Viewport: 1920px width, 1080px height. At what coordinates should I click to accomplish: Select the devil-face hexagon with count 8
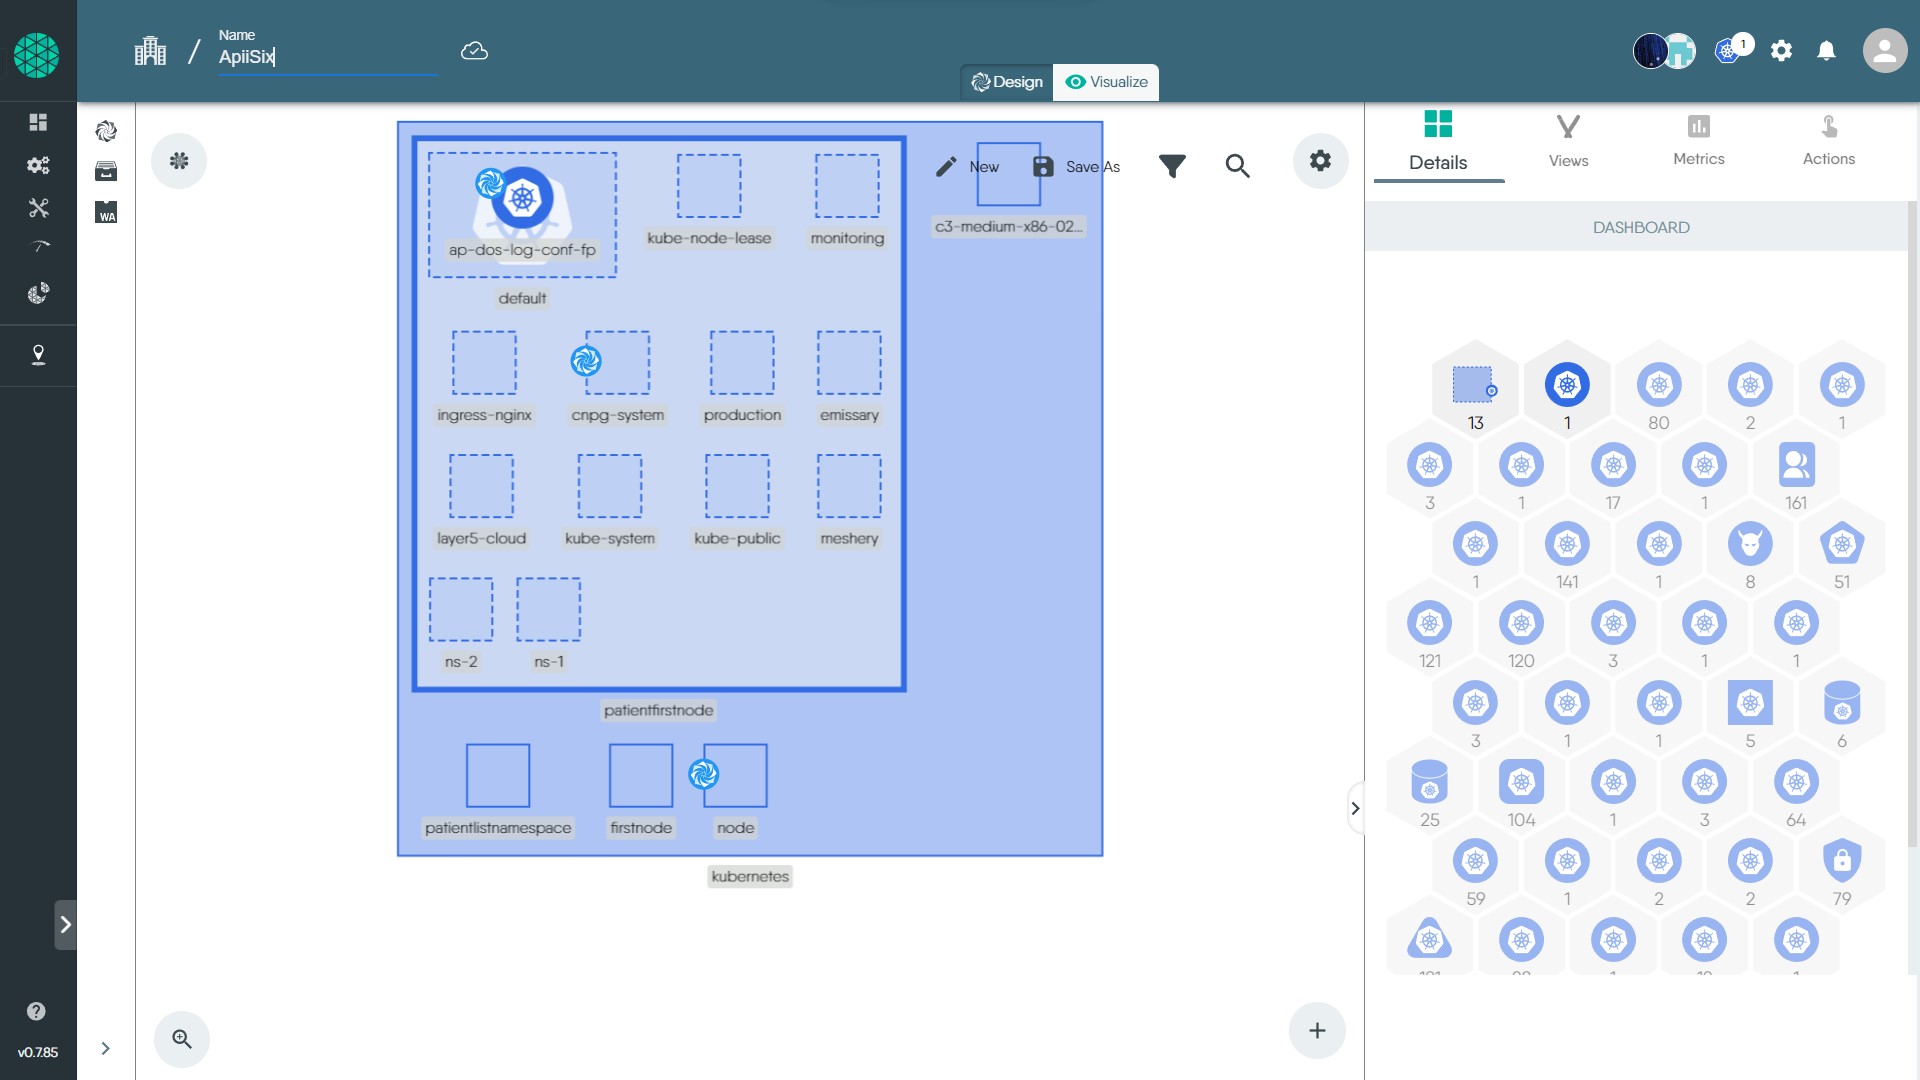tap(1750, 549)
